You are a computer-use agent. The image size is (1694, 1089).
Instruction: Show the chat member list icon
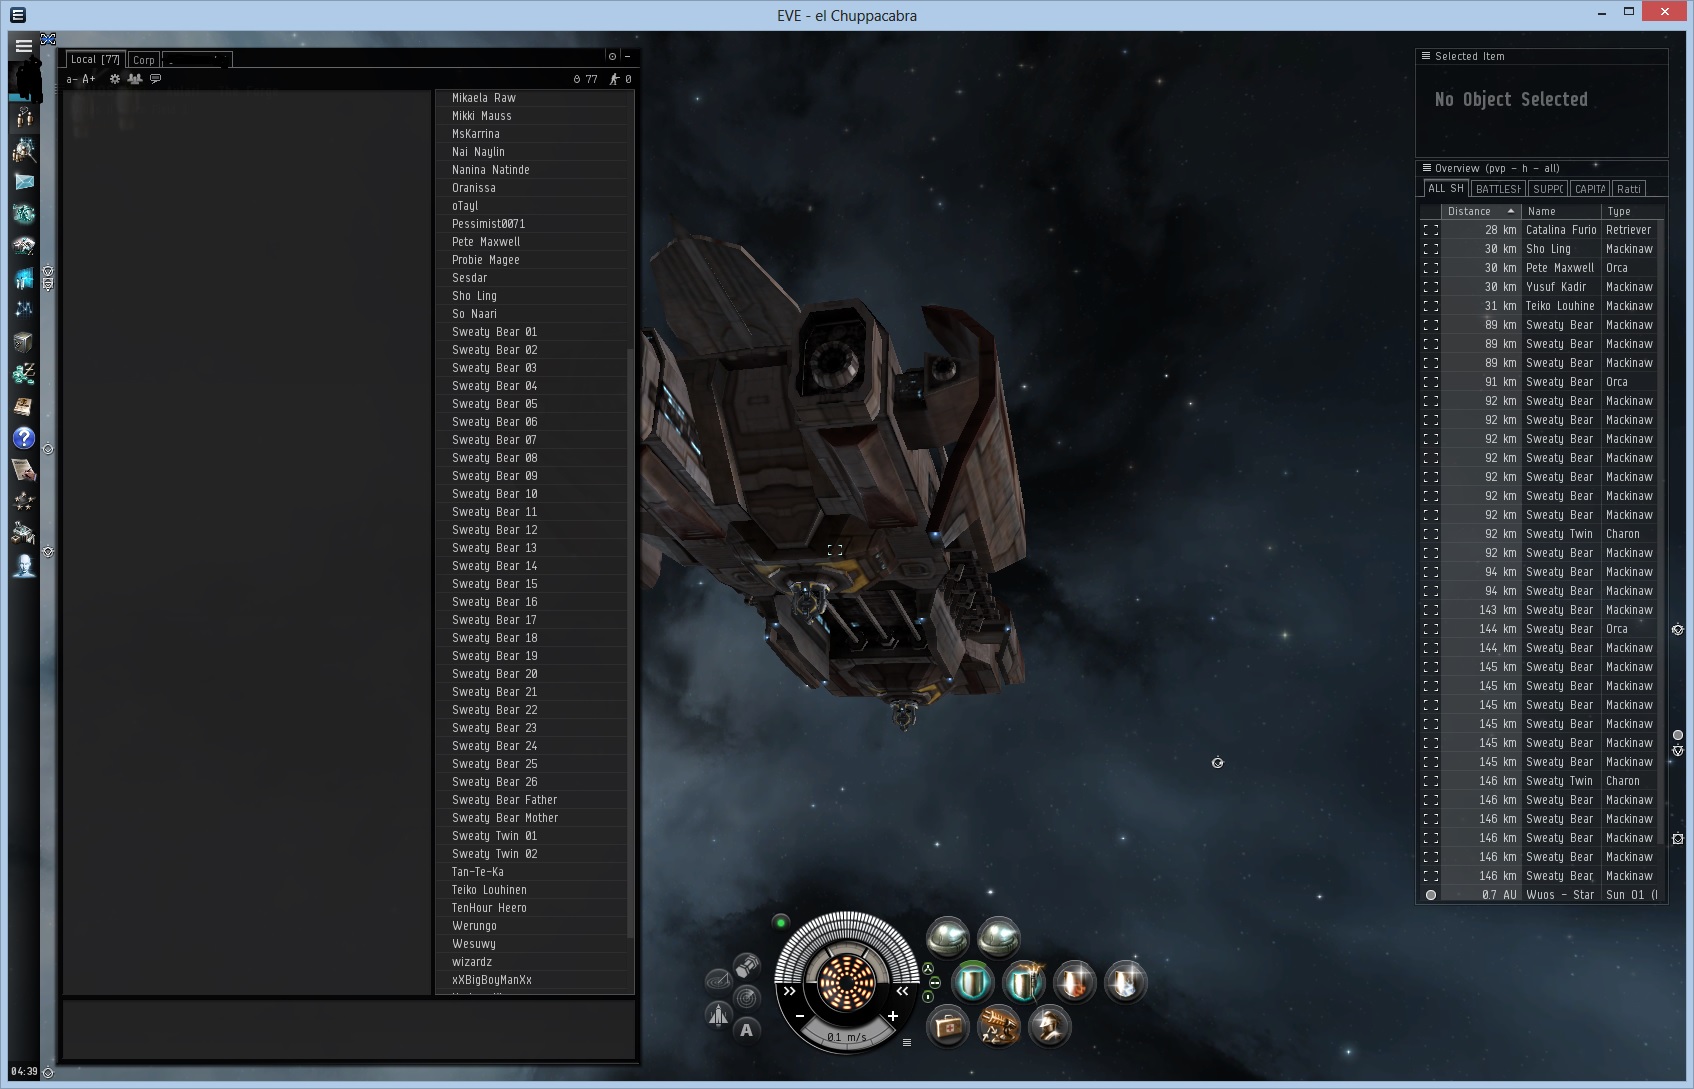point(135,79)
